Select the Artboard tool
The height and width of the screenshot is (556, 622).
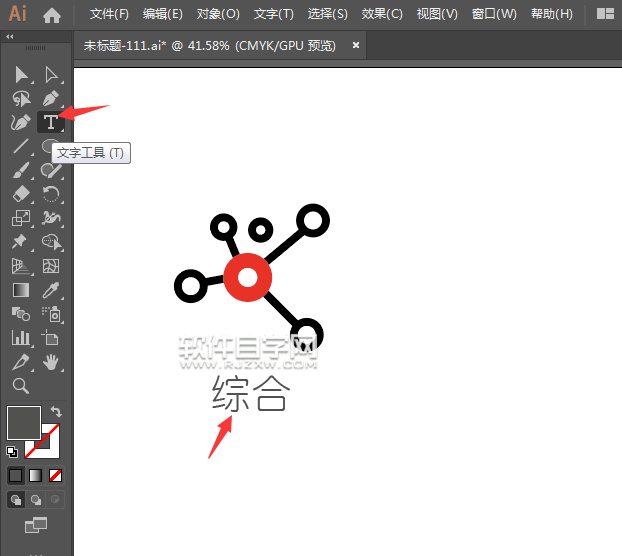(x=51, y=338)
